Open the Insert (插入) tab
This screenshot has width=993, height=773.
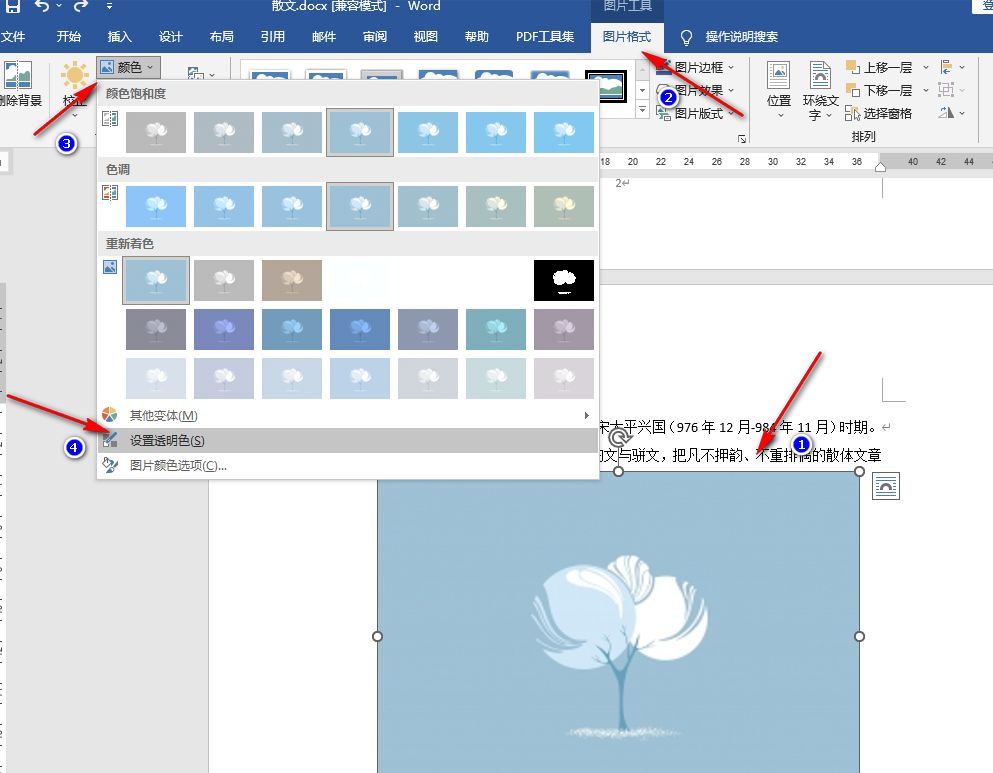tap(119, 37)
